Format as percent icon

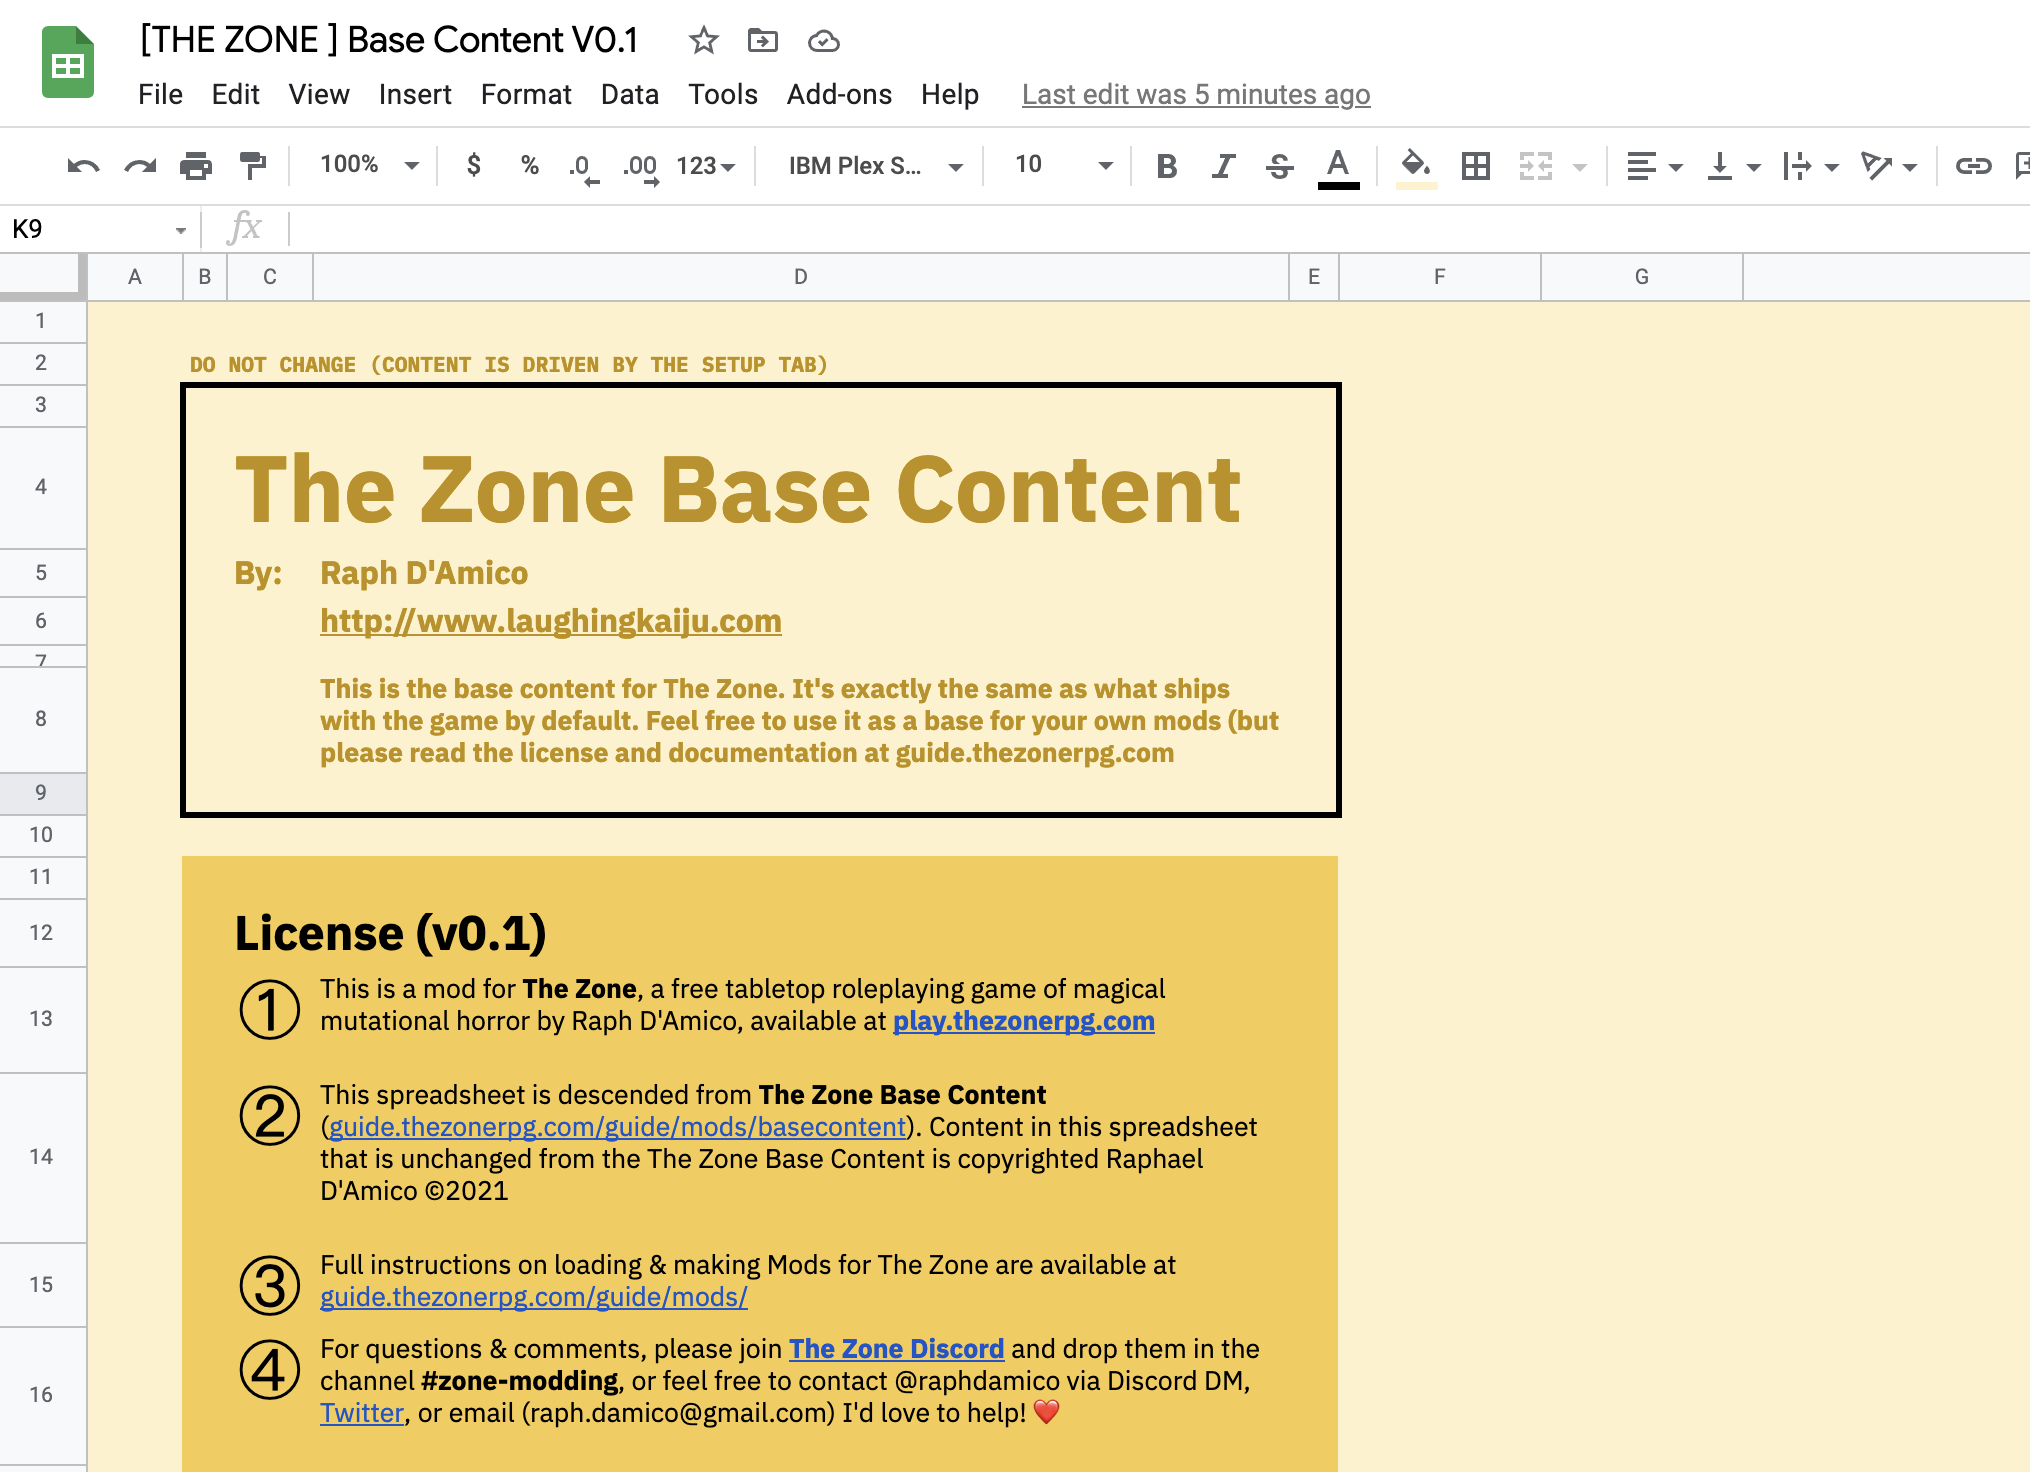pyautogui.click(x=530, y=165)
